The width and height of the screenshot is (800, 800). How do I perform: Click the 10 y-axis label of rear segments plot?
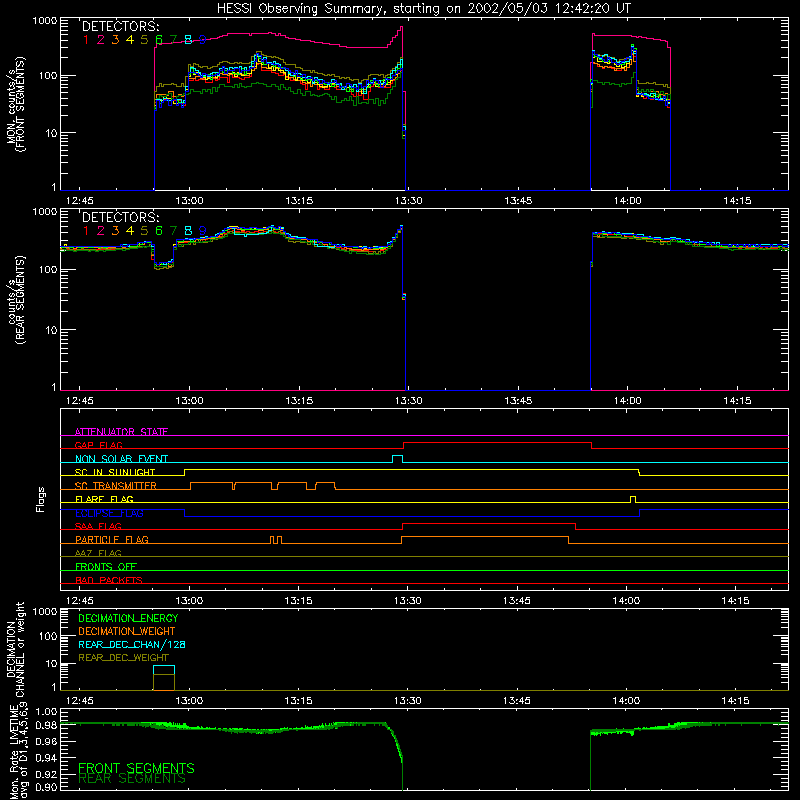pyautogui.click(x=51, y=330)
